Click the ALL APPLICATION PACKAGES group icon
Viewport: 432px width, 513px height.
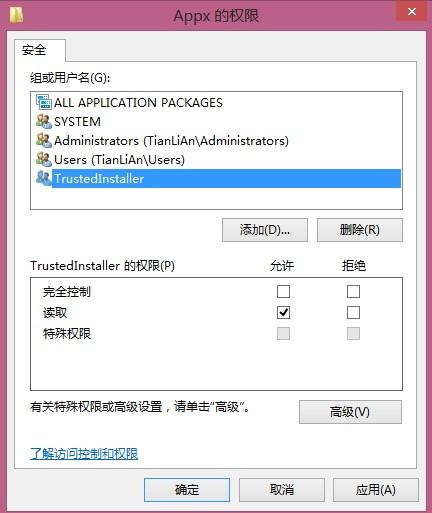(x=44, y=102)
